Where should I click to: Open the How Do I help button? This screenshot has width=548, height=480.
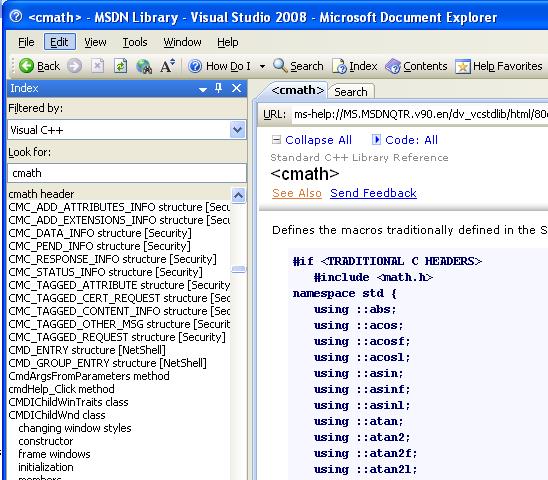(x=219, y=66)
